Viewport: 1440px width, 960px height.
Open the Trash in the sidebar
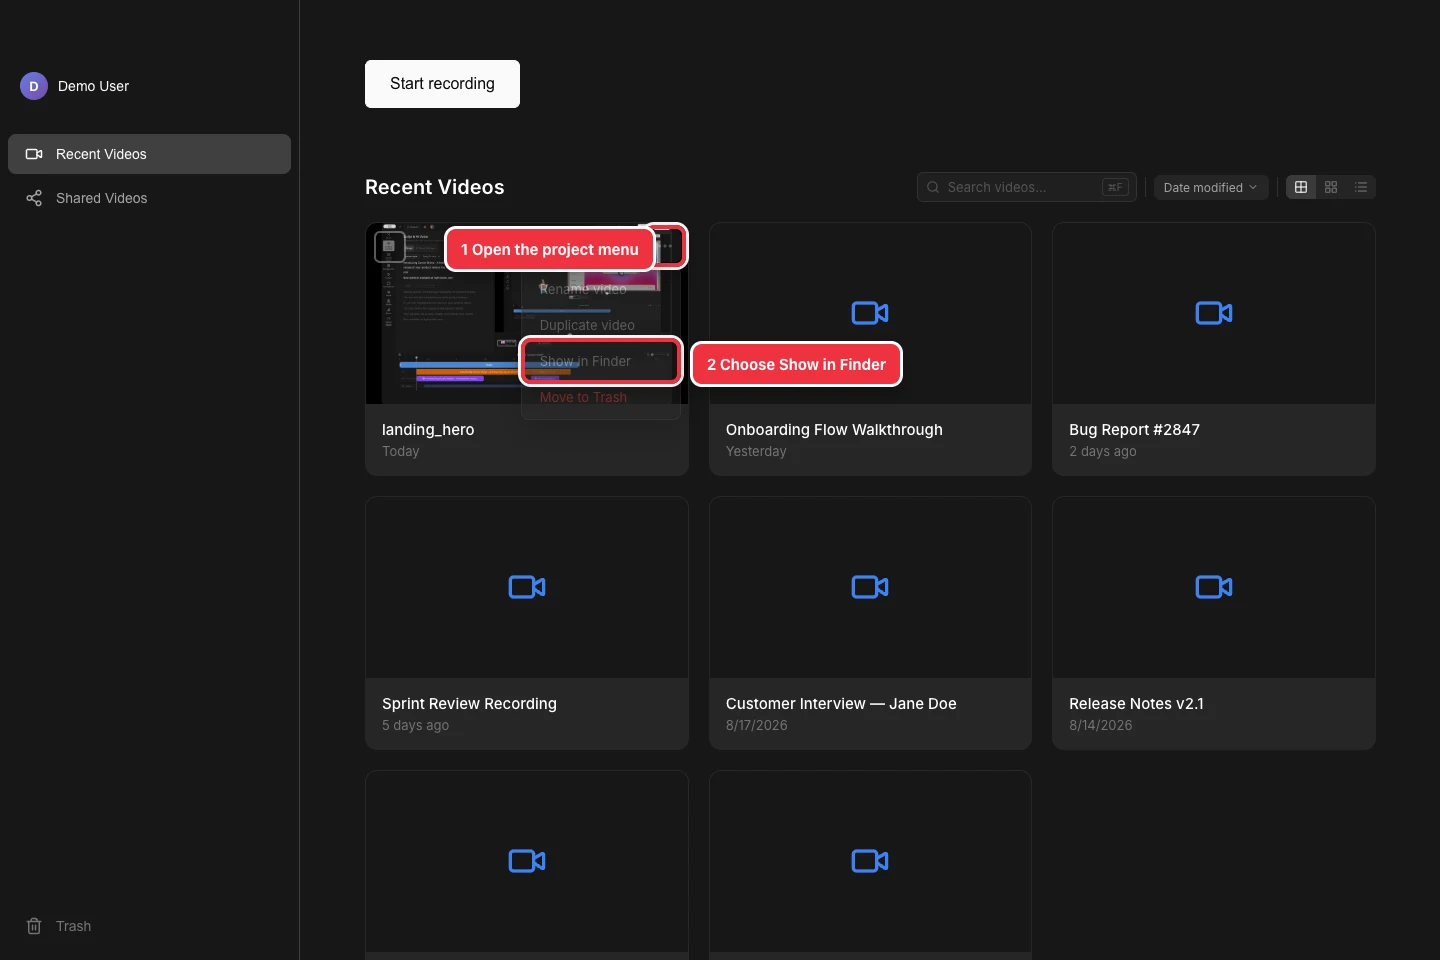(149, 926)
